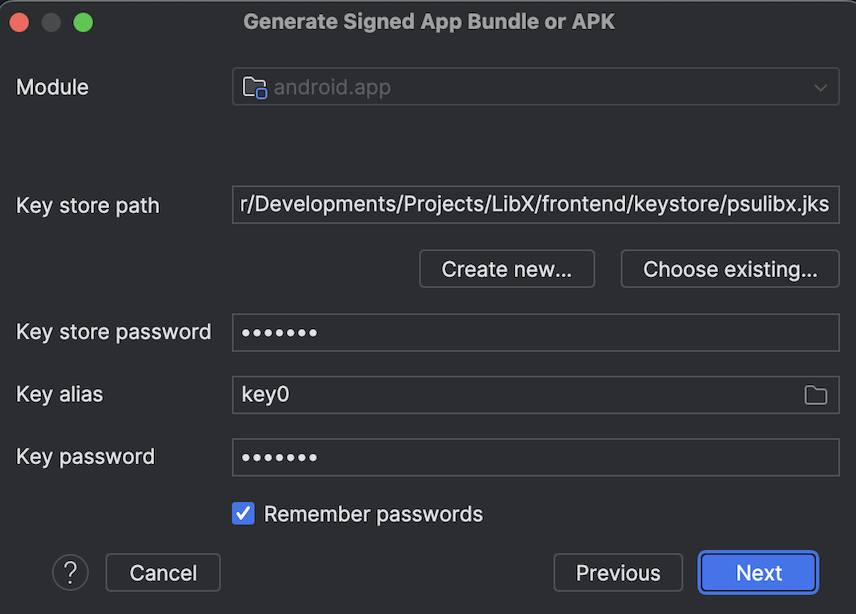Viewport: 856px width, 614px height.
Task: Click the Generate Signed App Bundle title
Action: tap(429, 21)
